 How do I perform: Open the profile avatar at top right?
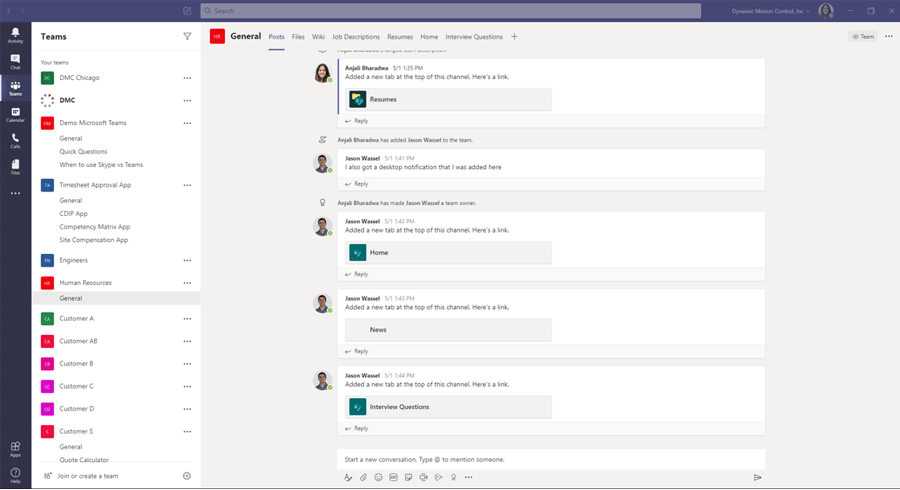click(826, 11)
